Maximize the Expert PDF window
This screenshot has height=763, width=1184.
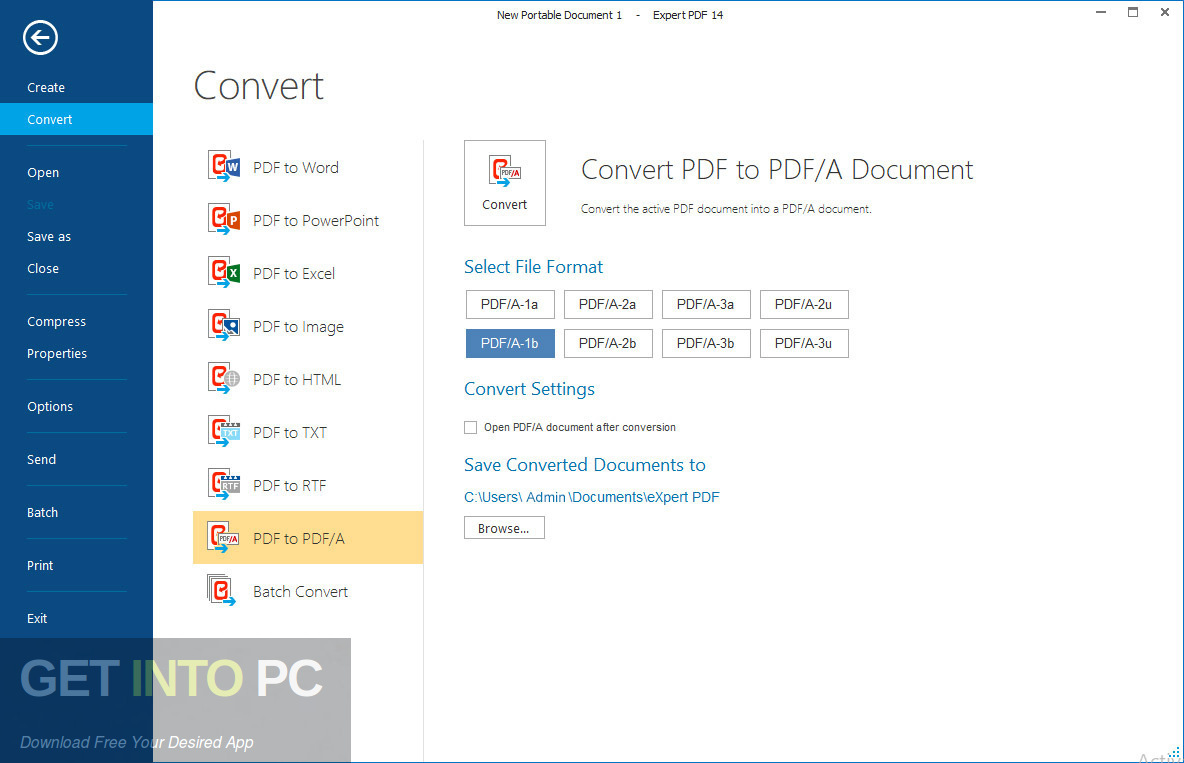[x=1133, y=12]
